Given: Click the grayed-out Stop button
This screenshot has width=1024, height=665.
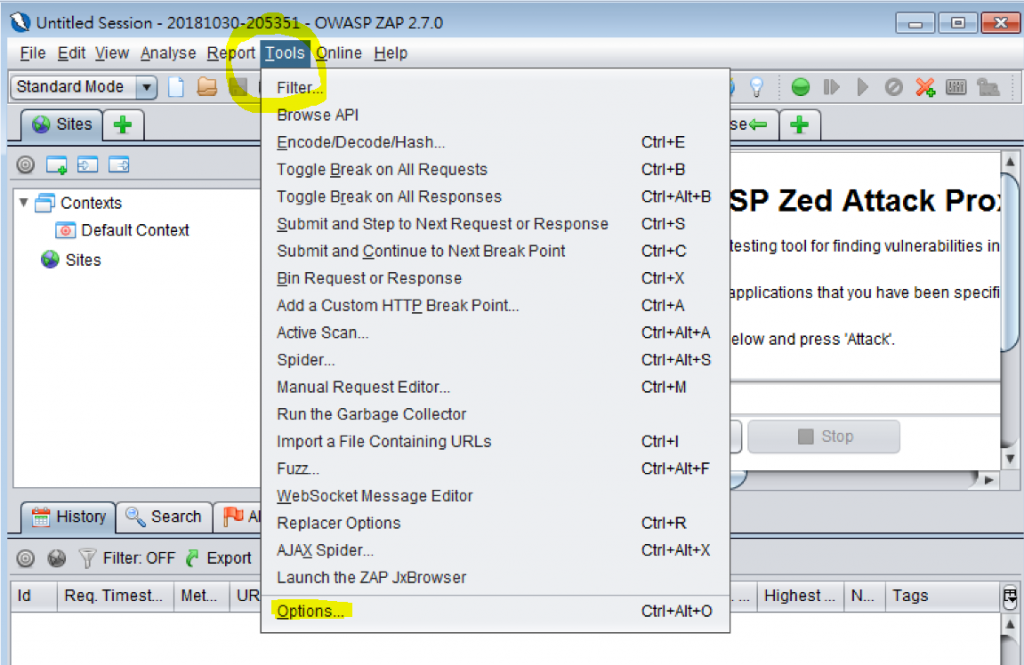Looking at the screenshot, I should pos(824,436).
